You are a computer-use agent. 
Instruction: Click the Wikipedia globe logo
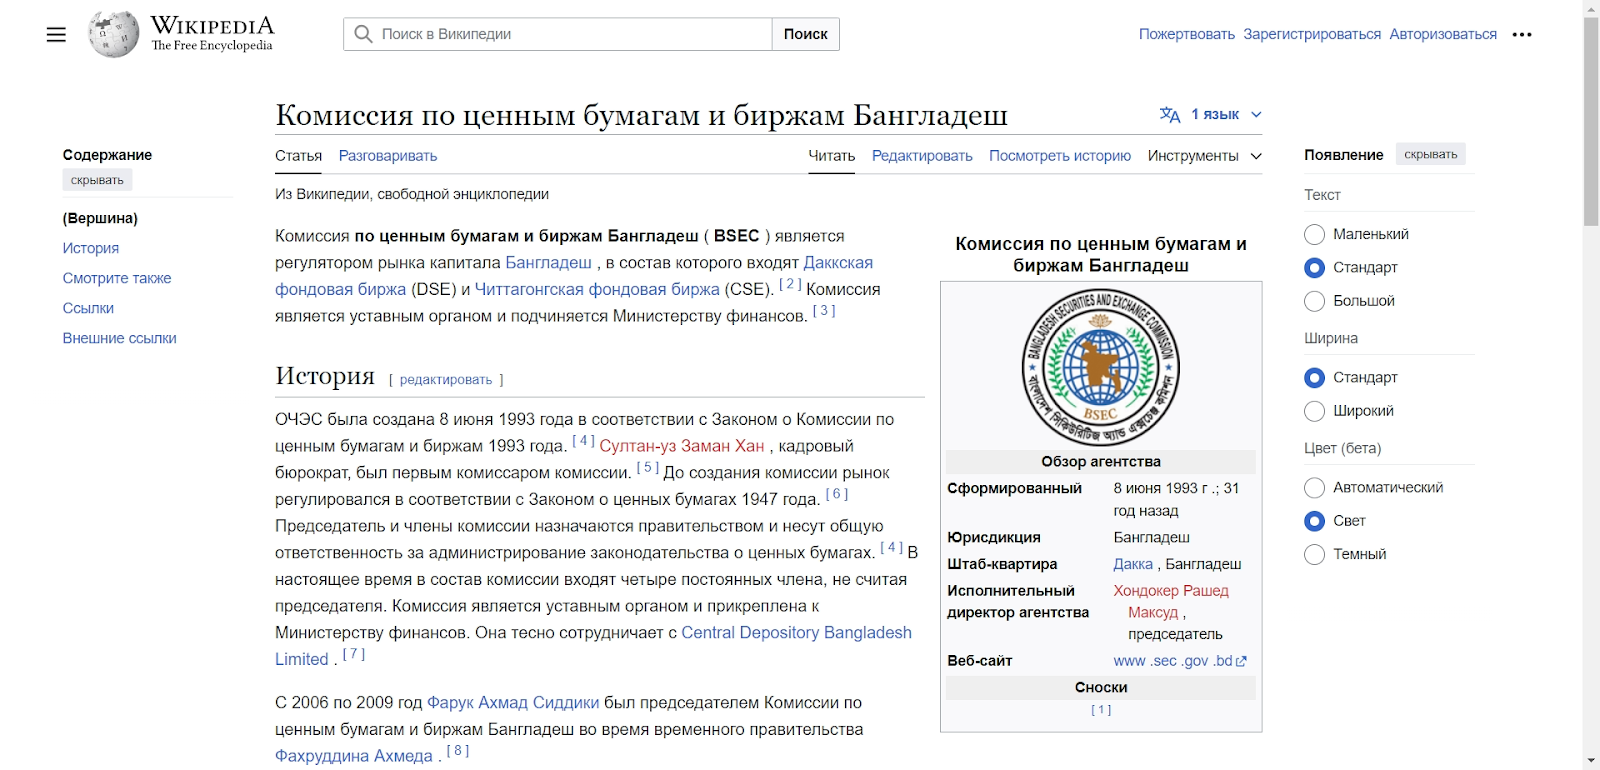tap(113, 34)
